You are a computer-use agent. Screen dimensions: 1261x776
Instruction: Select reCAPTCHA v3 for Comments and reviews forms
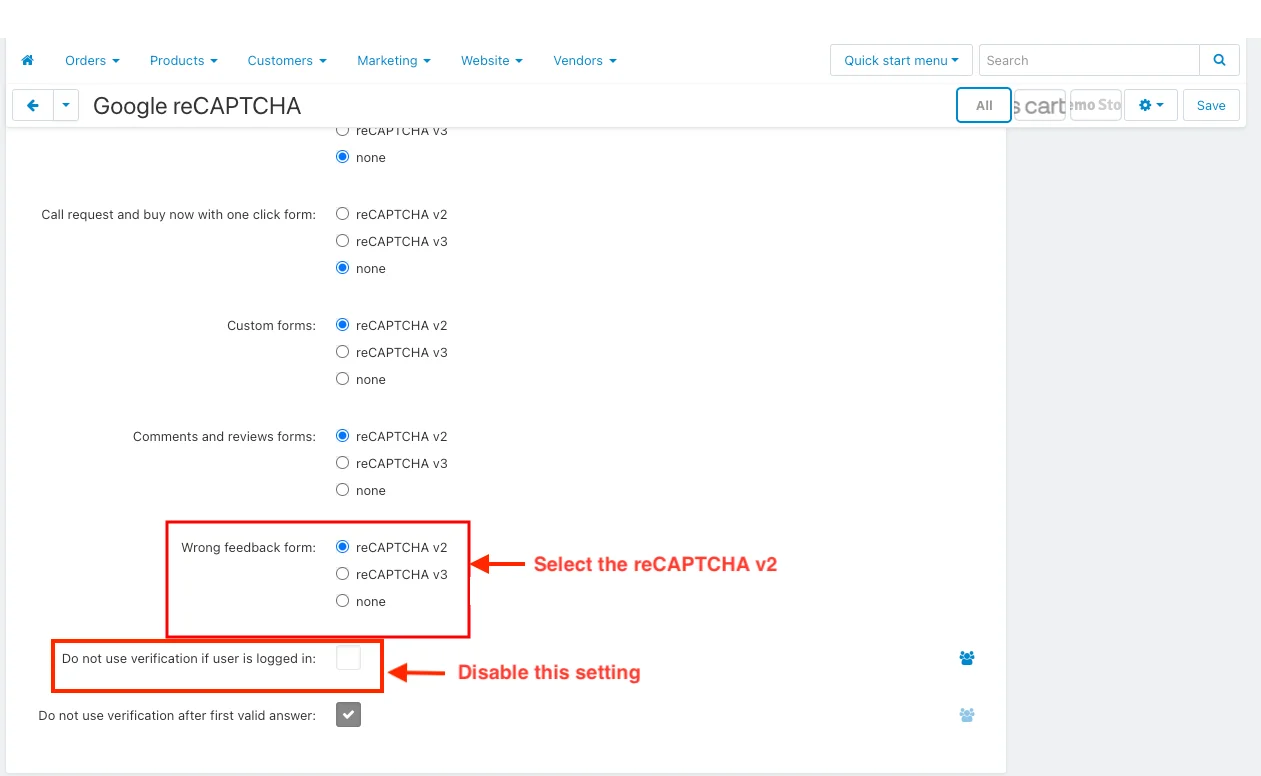coord(343,463)
